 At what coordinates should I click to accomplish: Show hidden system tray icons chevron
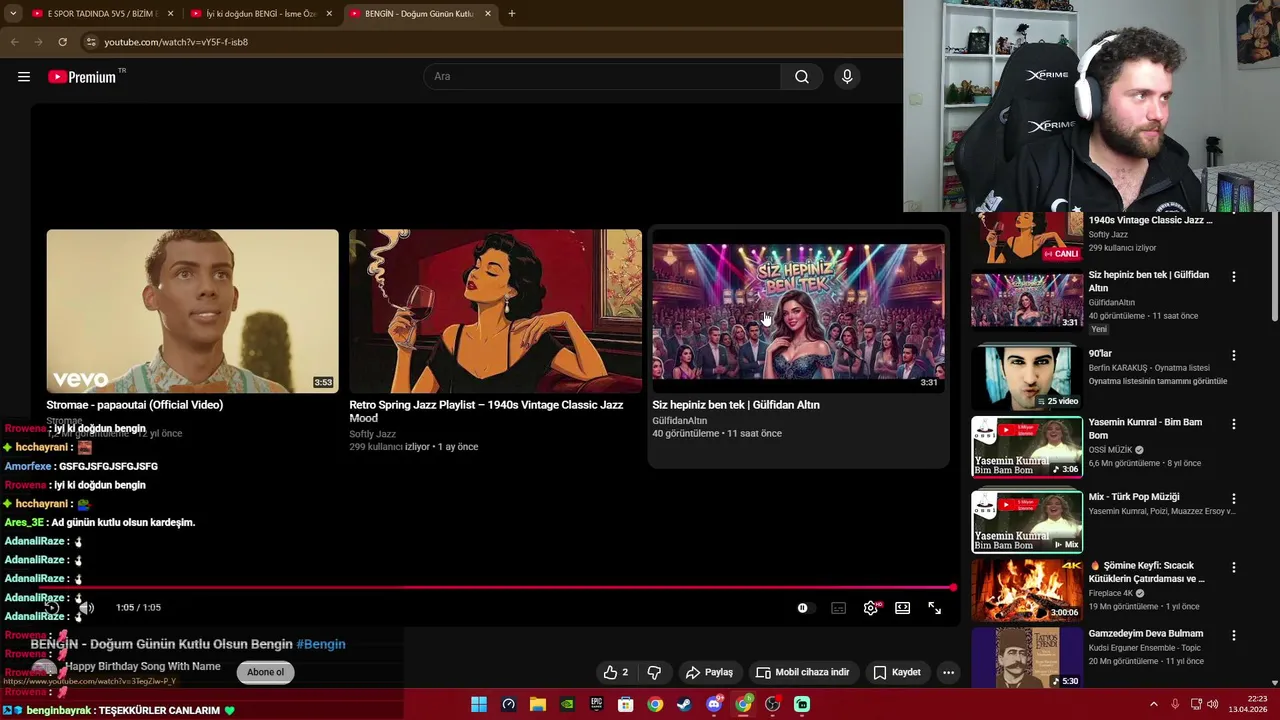pyautogui.click(x=1153, y=704)
